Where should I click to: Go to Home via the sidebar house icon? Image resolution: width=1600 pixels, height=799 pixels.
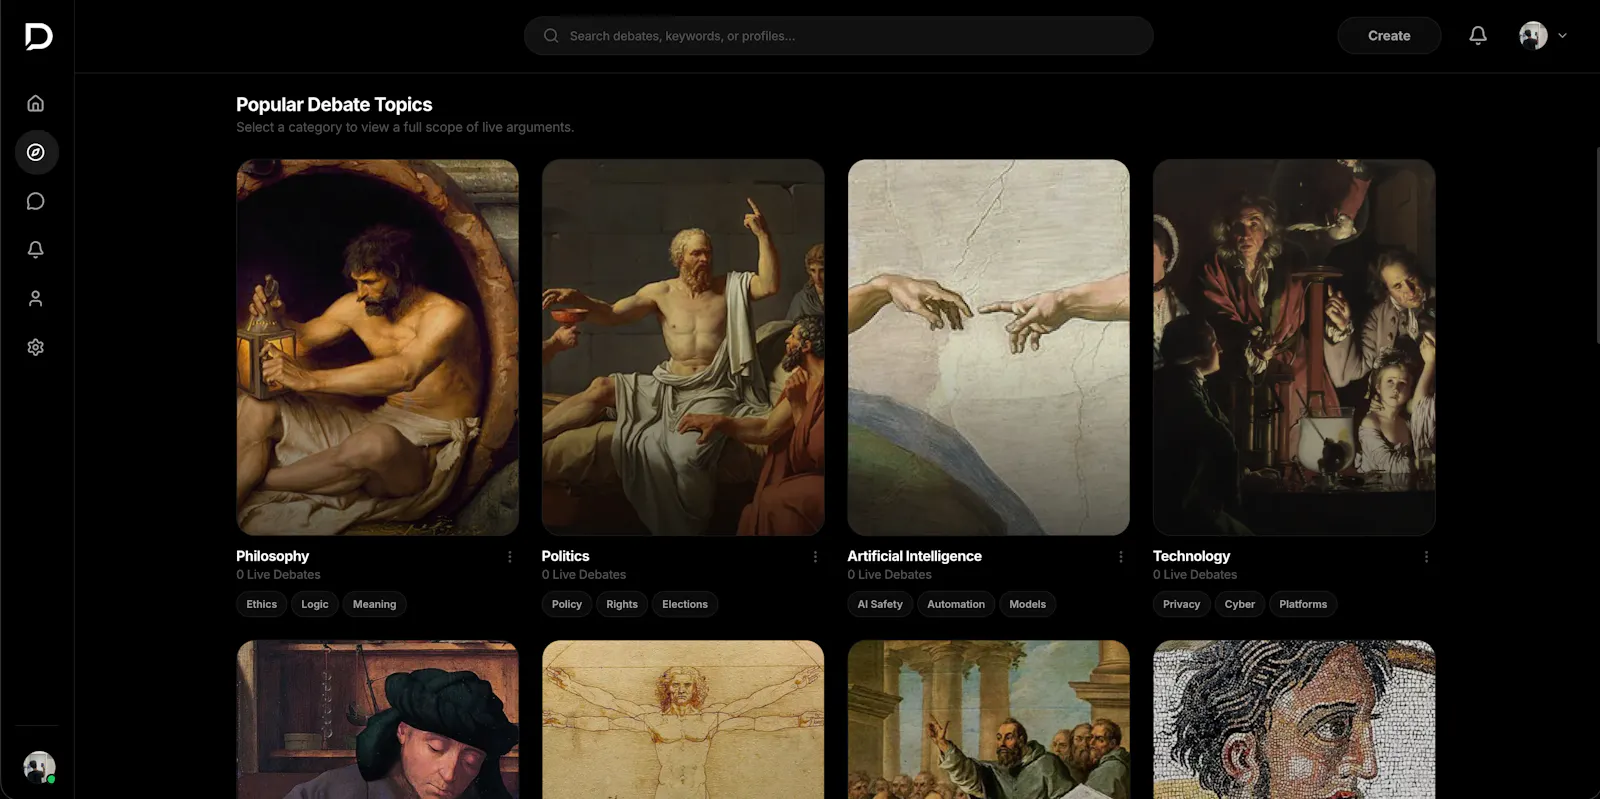[x=36, y=103]
